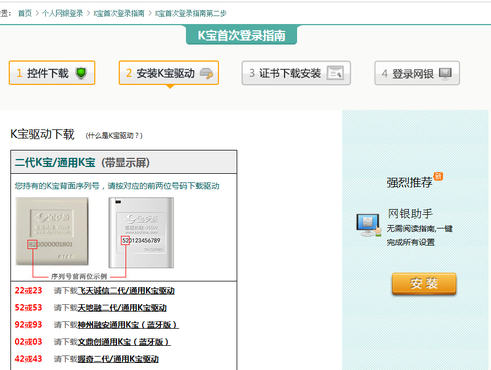
Task: Click the 强烈推荐 heading
Action: [409, 182]
